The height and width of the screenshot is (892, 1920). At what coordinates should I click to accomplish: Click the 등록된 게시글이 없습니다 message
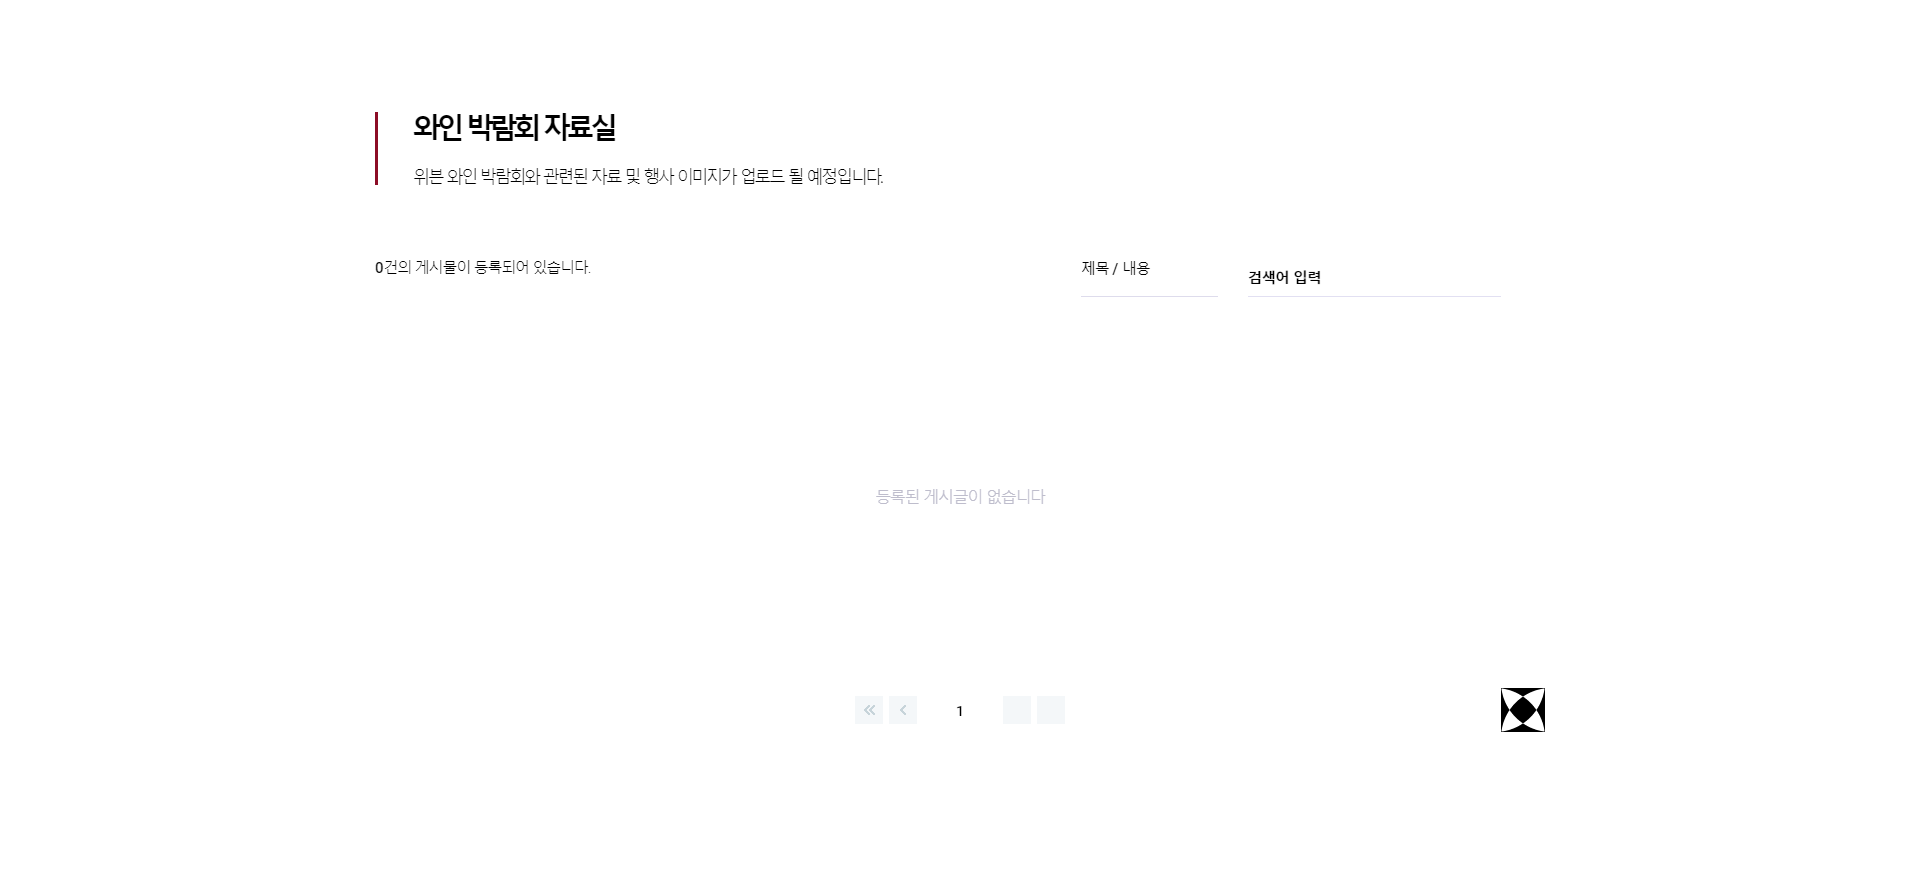pos(960,496)
